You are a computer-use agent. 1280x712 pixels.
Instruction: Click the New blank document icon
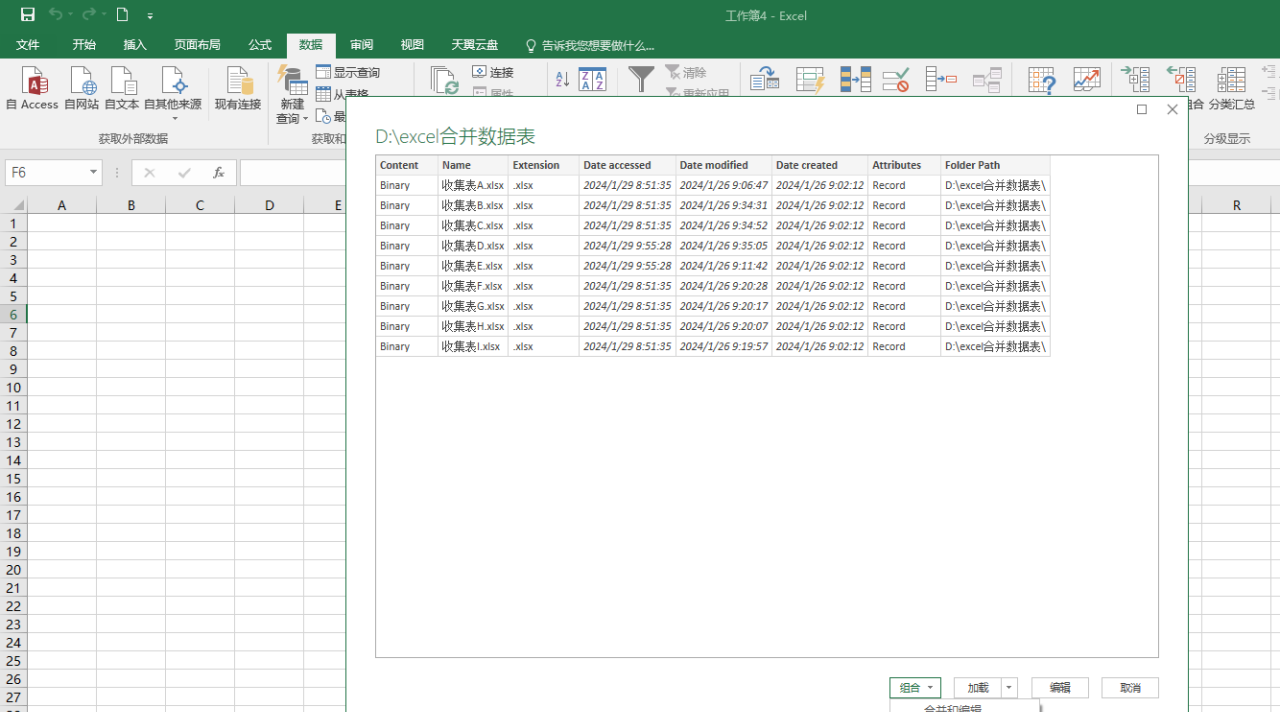(x=122, y=15)
